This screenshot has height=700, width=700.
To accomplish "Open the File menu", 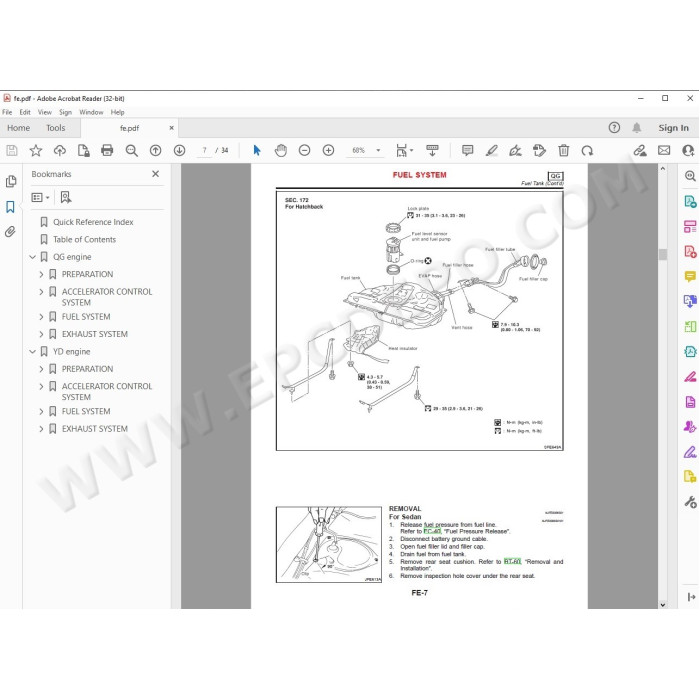I will pyautogui.click(x=7, y=112).
